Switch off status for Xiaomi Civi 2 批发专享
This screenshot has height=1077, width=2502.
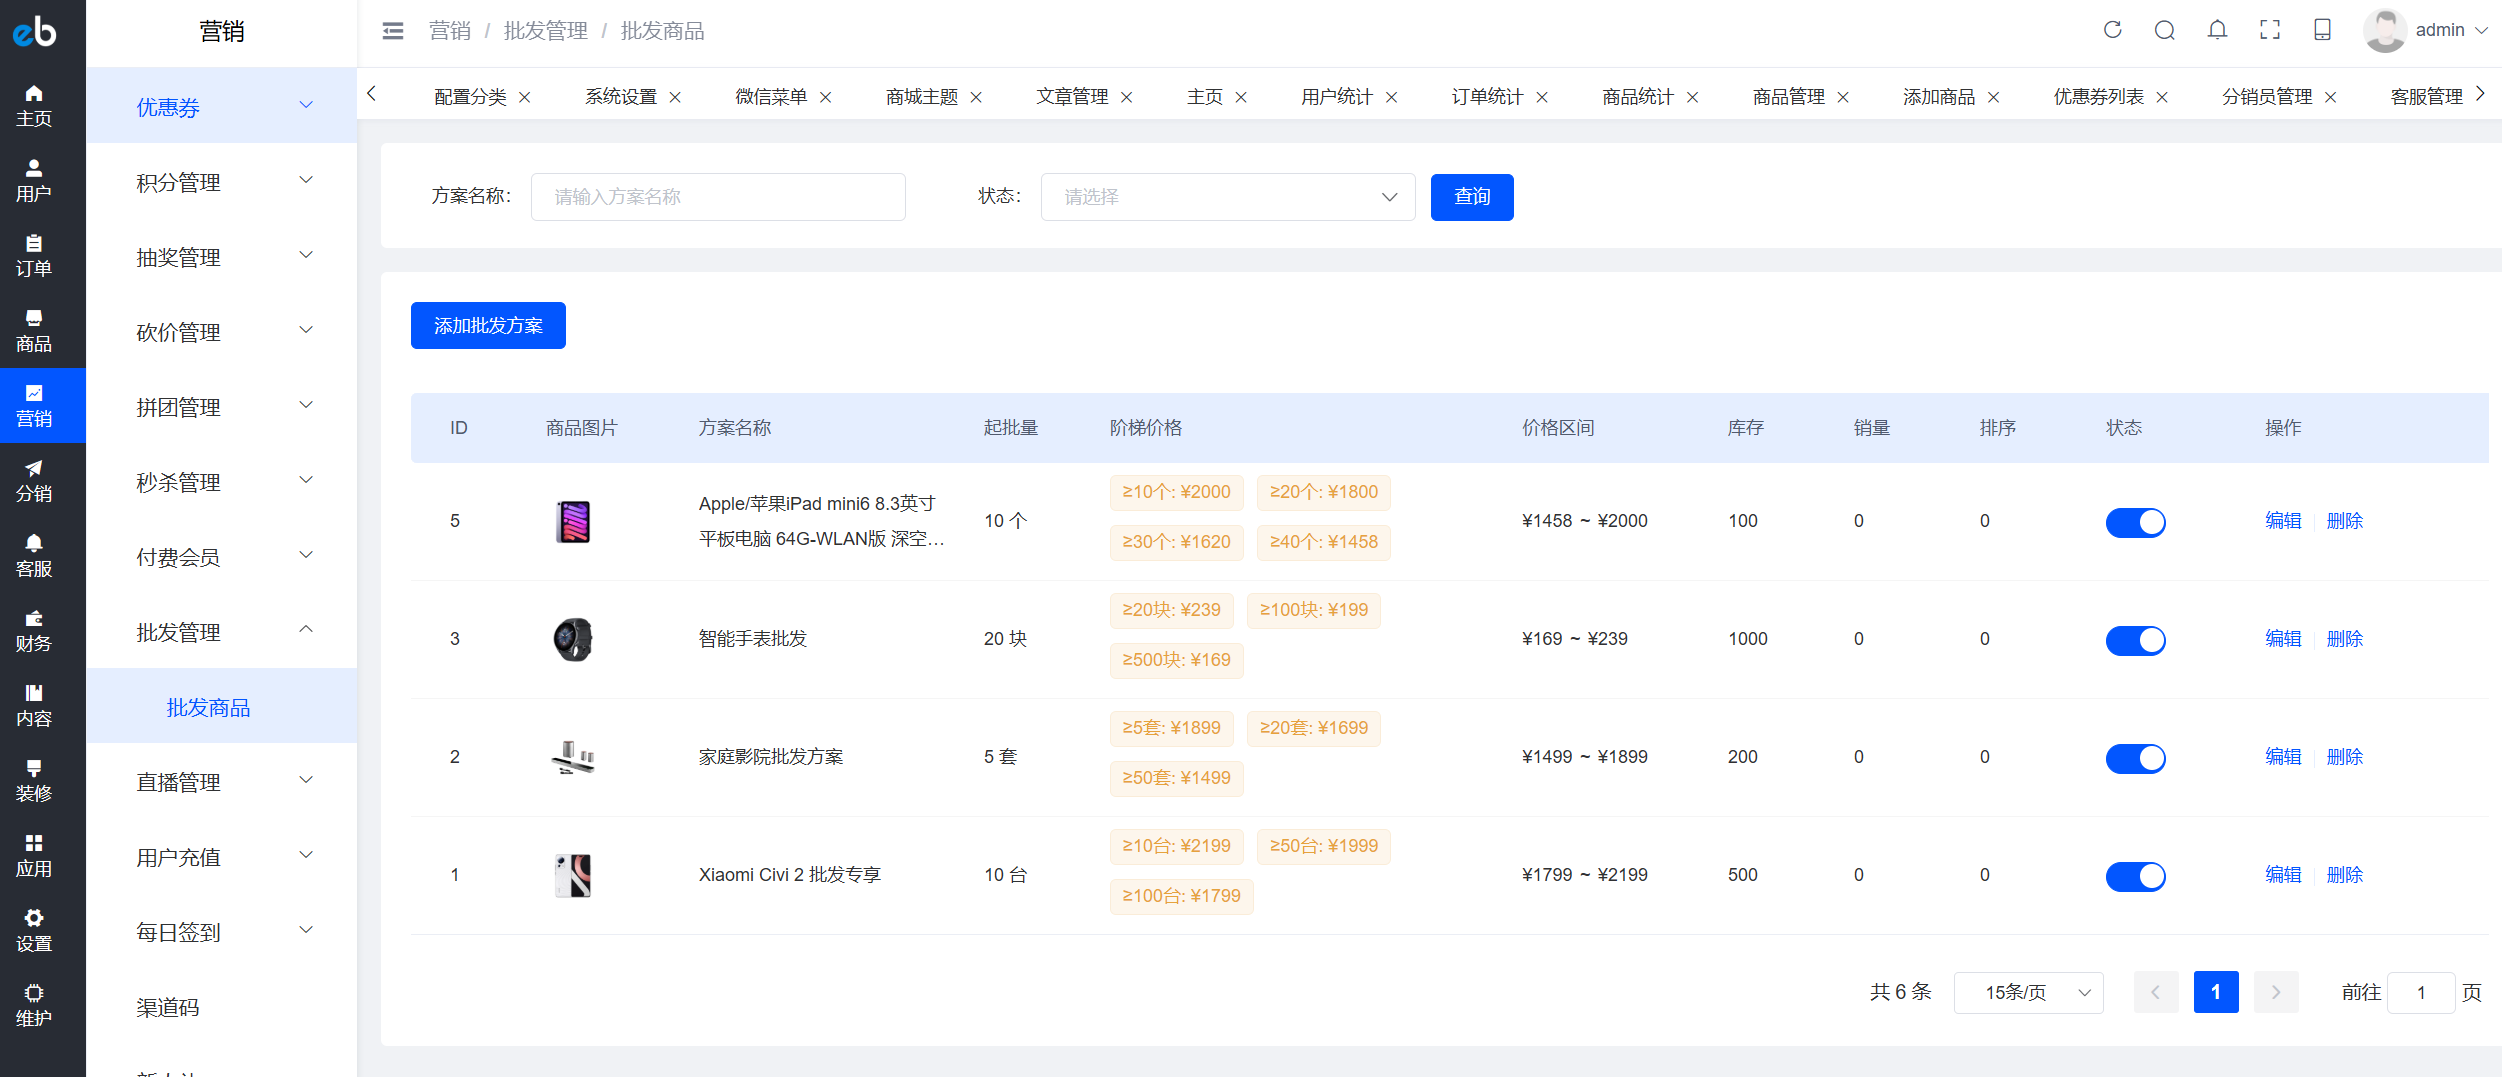tap(2135, 876)
